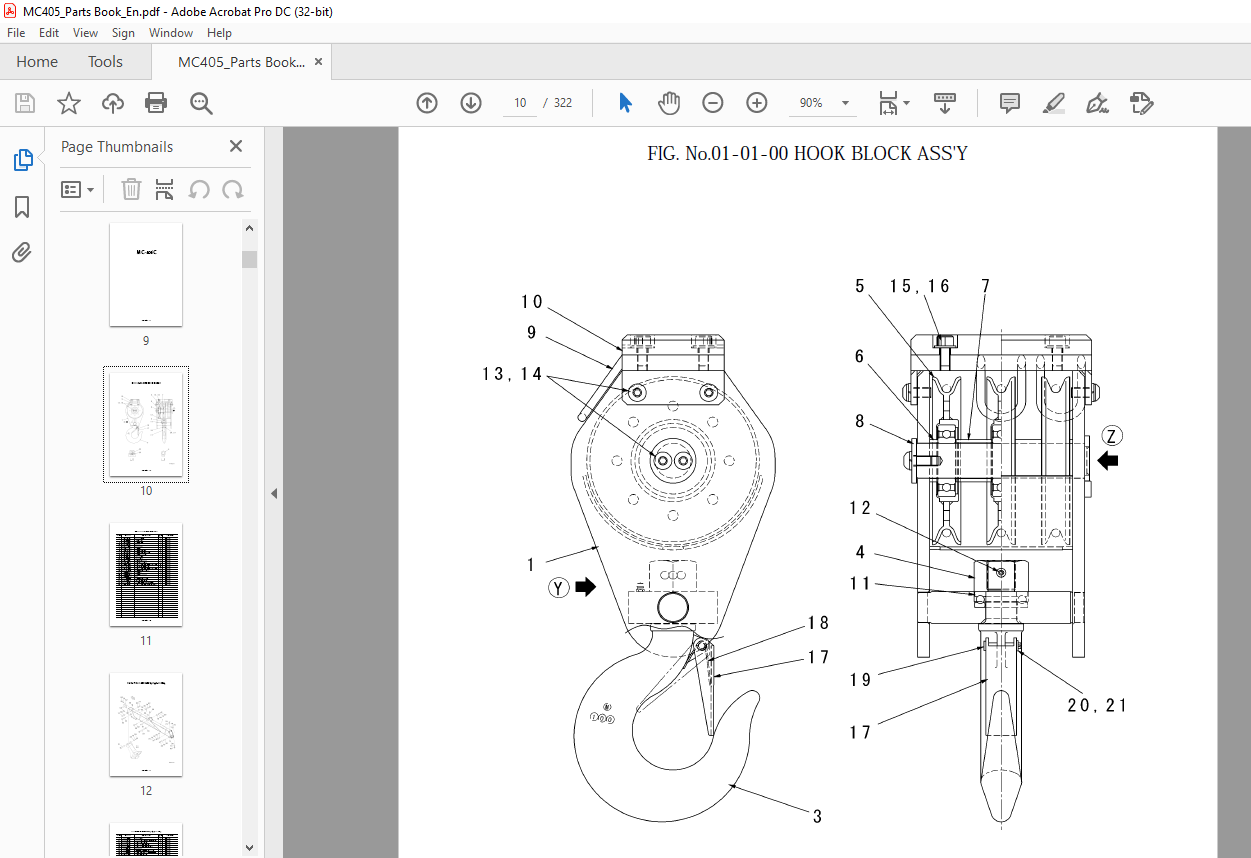Collapse the navigation pane arrow

pos(273,493)
